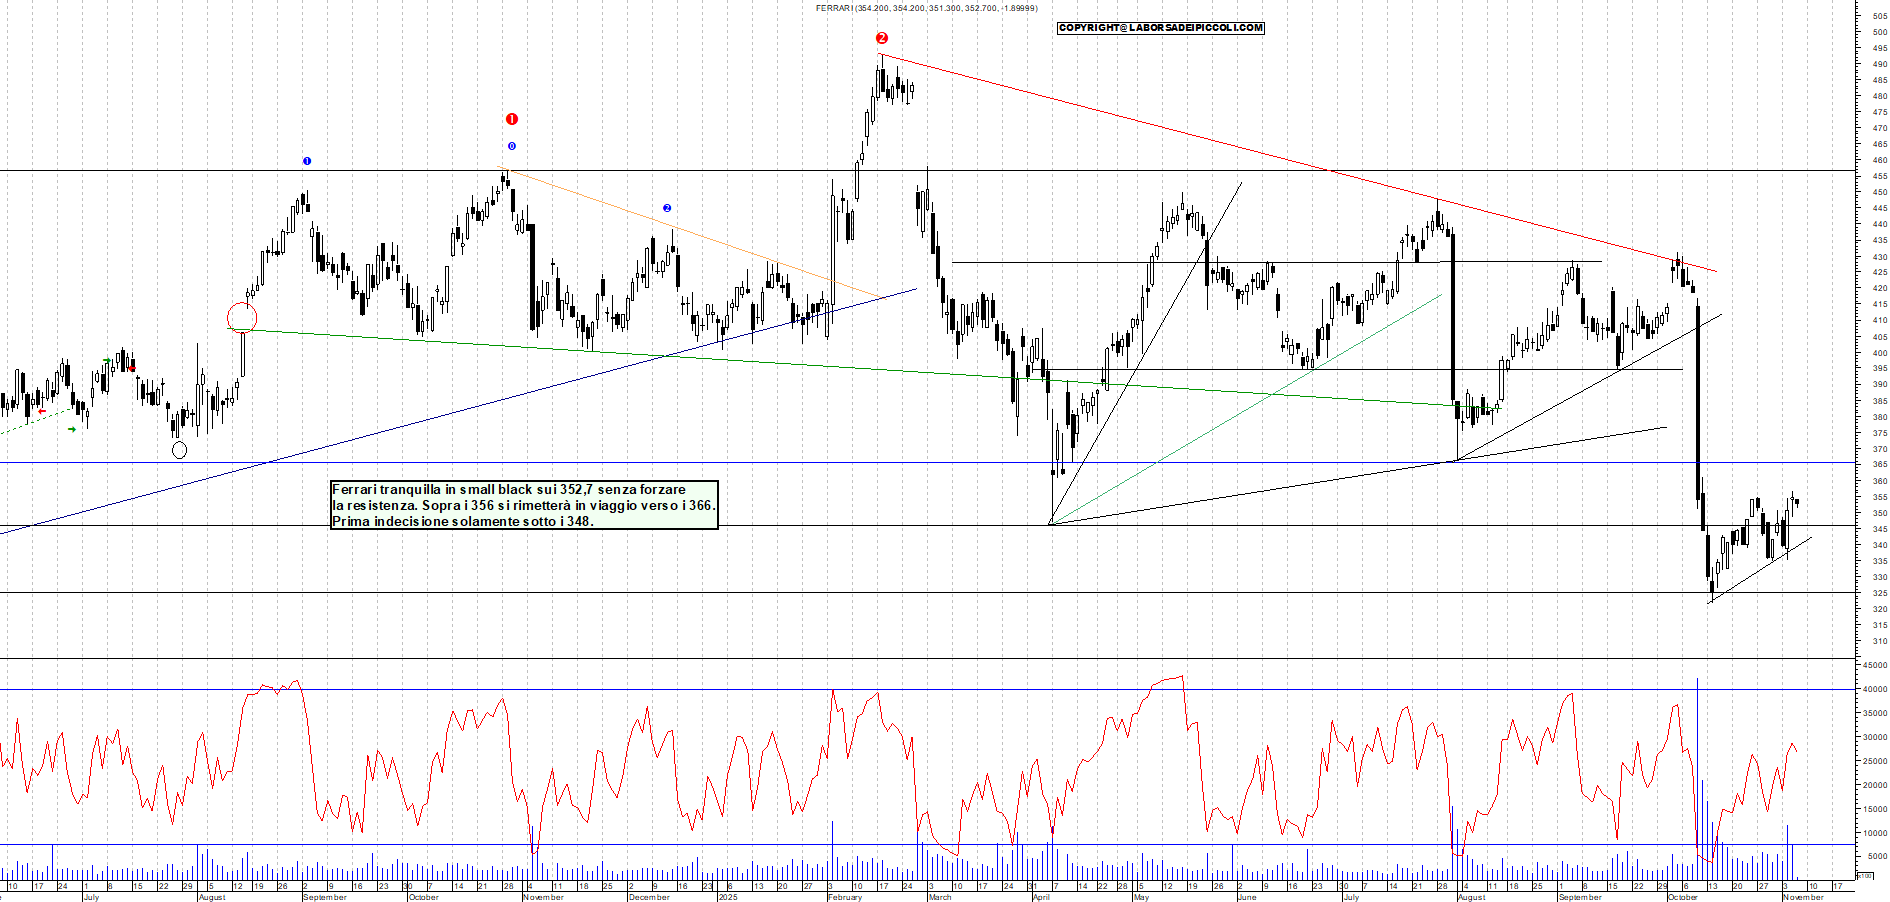Image resolution: width=1890 pixels, height=902 pixels.
Task: Click the blue circled "2" marker in December
Action: (666, 207)
